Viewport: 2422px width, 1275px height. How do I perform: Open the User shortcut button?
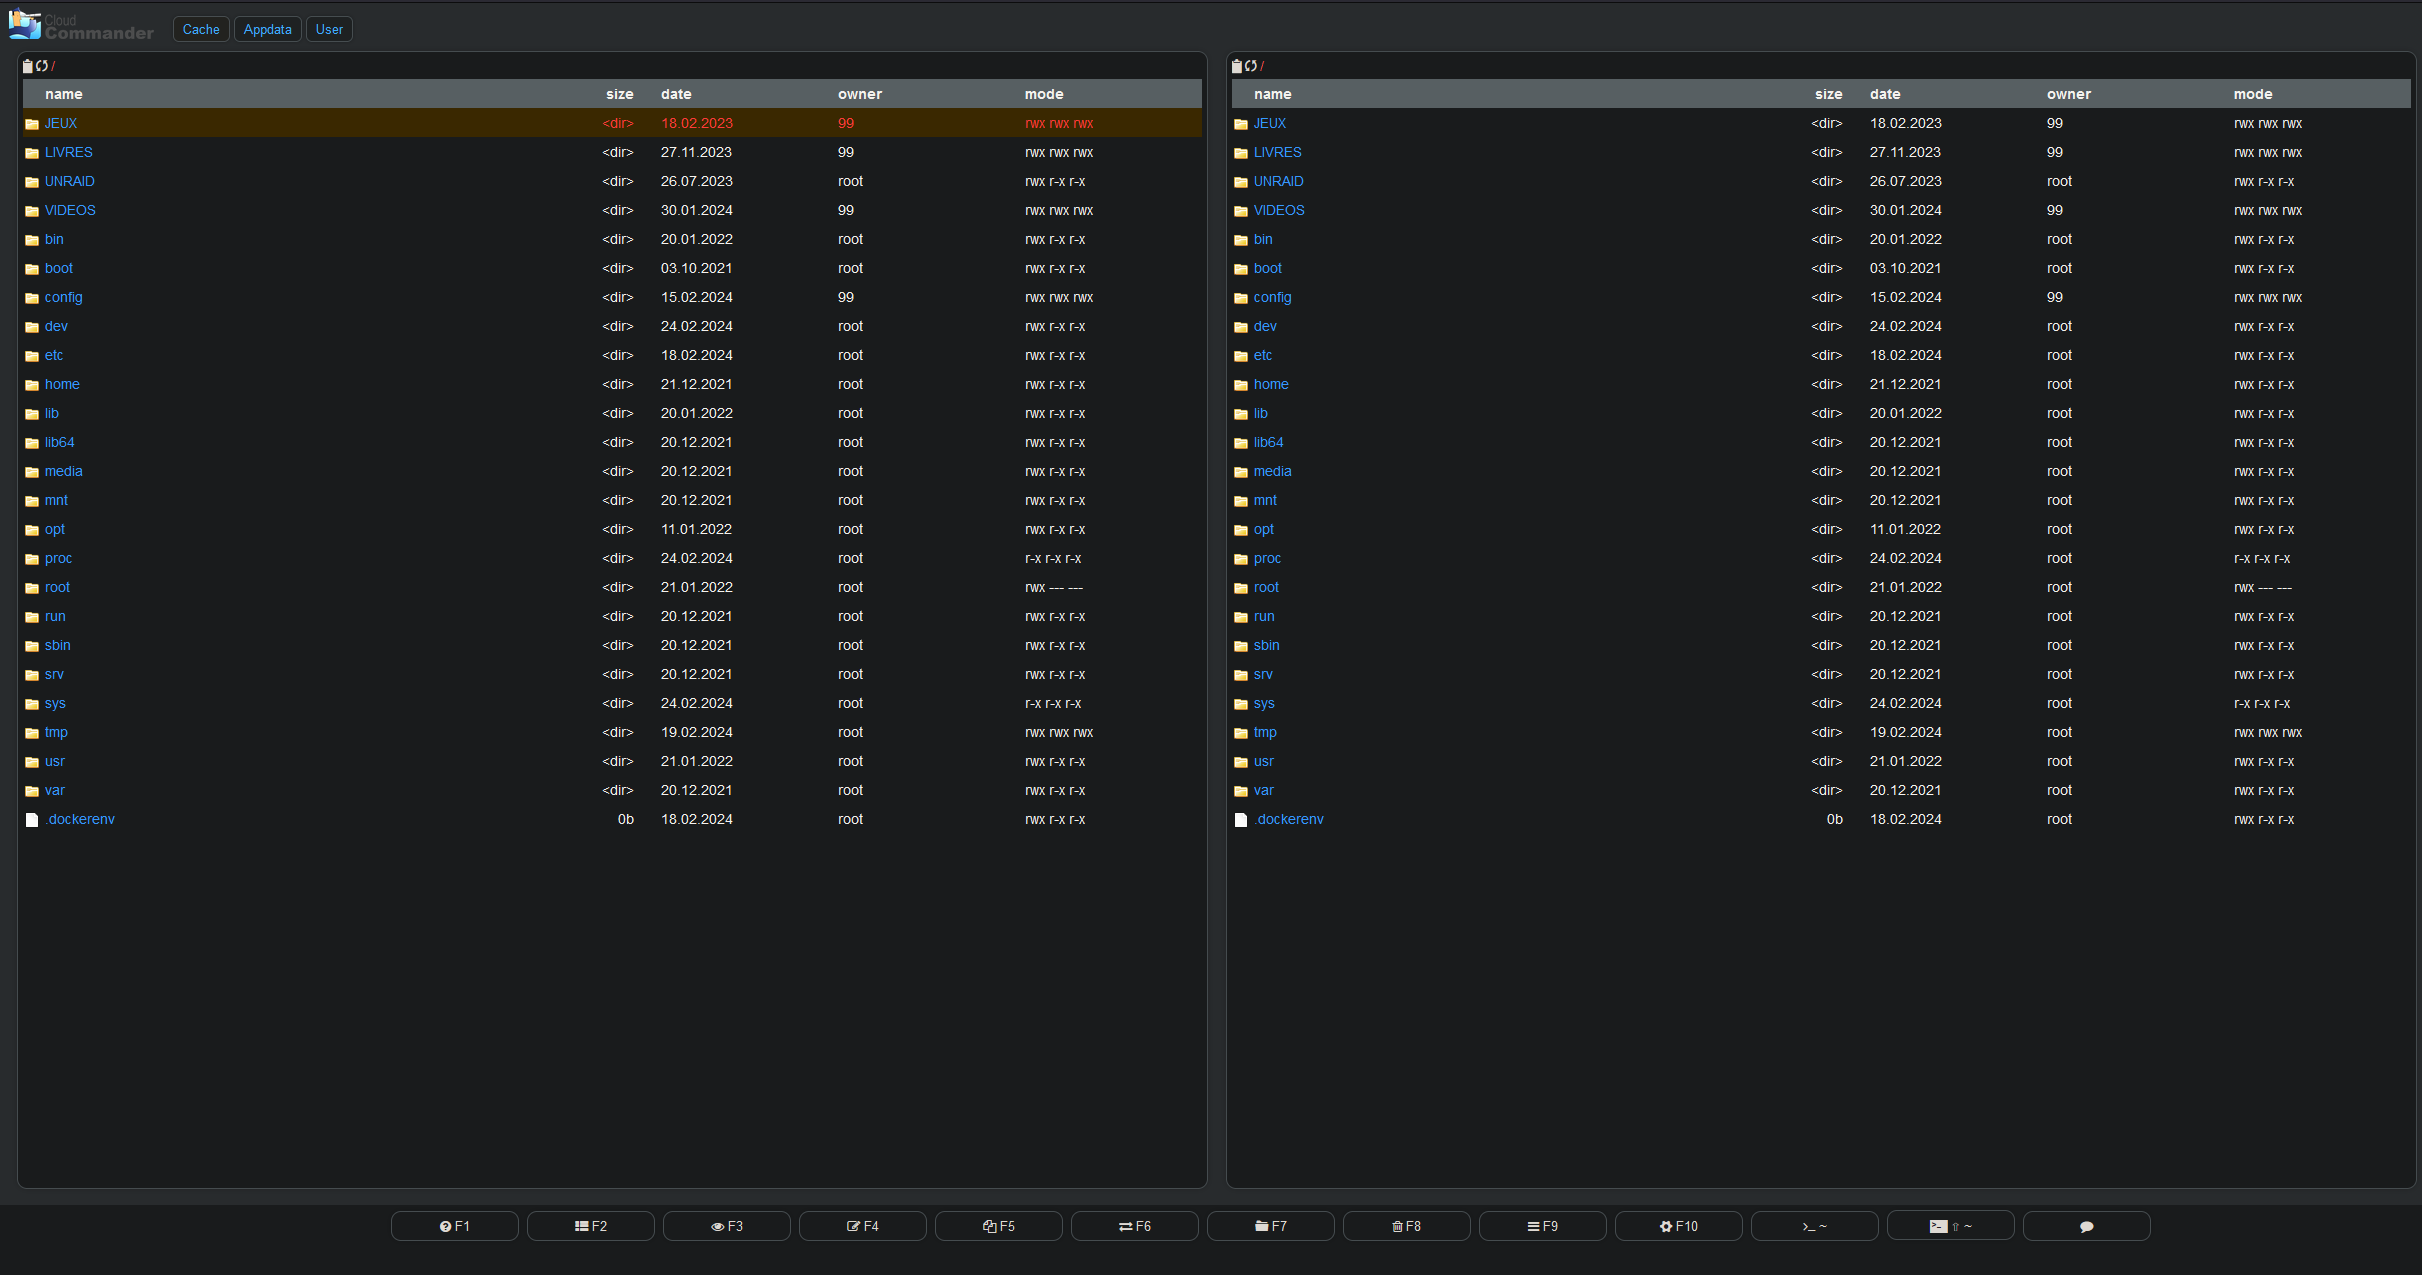pyautogui.click(x=329, y=29)
